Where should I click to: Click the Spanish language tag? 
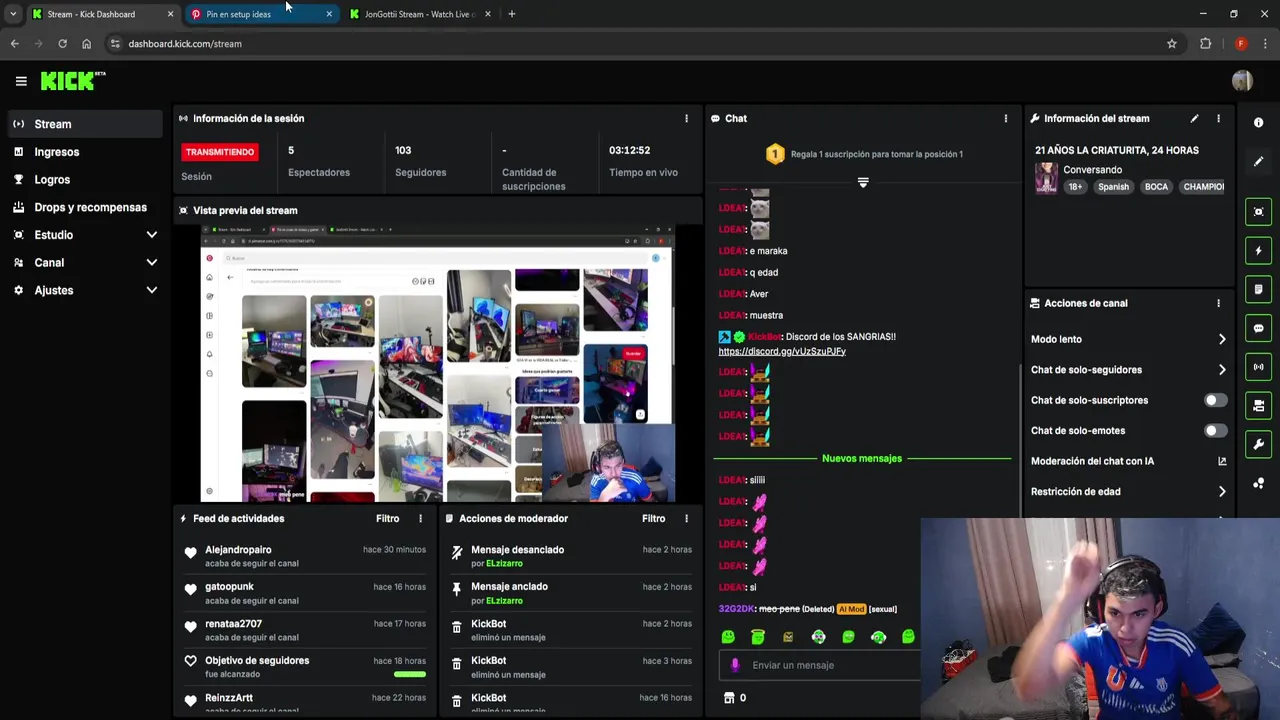tap(1113, 187)
